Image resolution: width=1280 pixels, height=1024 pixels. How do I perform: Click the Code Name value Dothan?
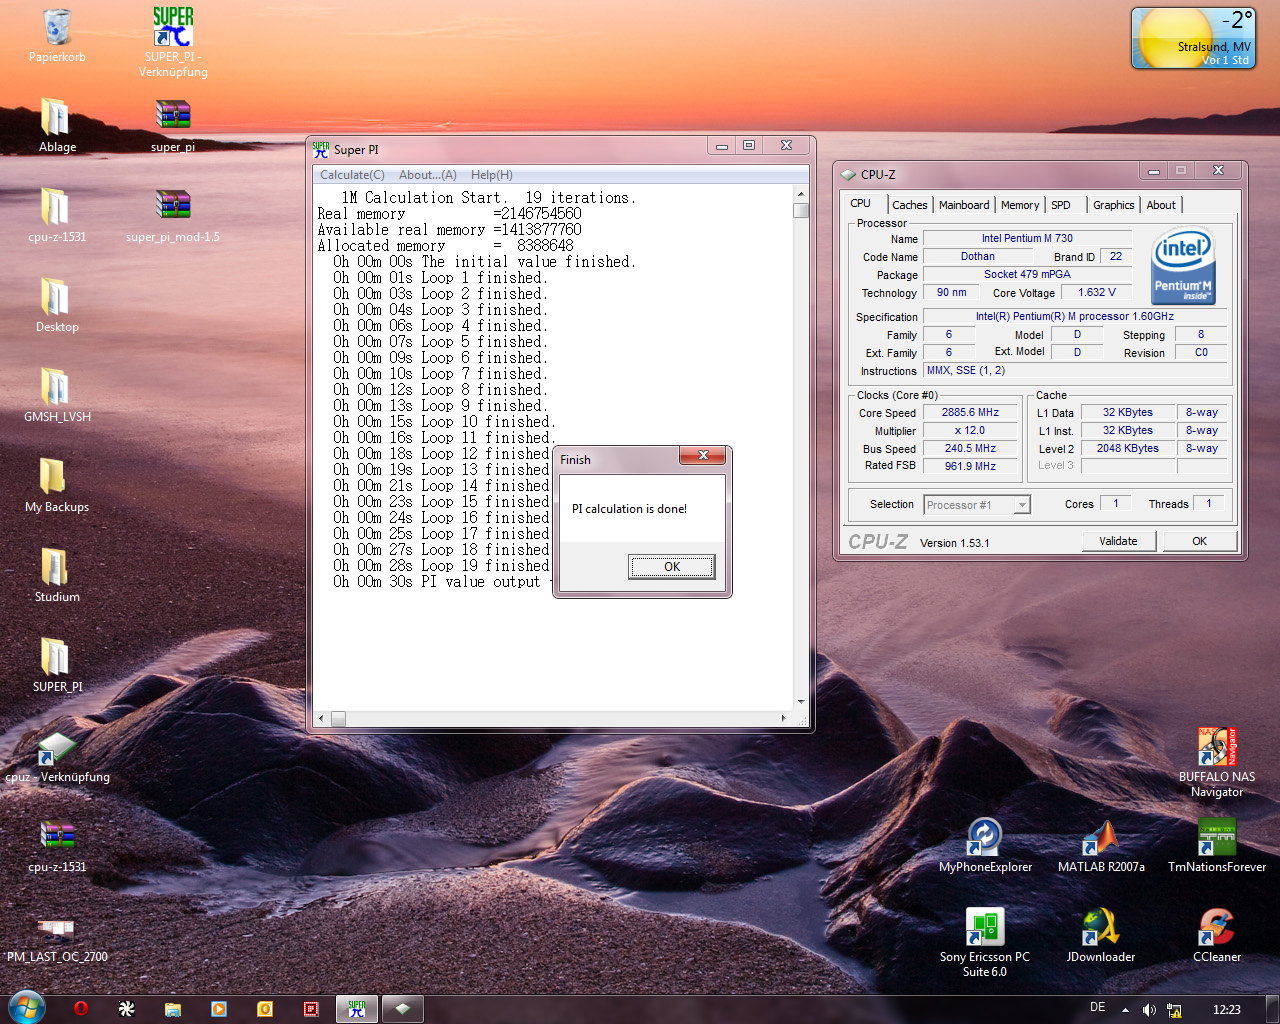point(978,256)
